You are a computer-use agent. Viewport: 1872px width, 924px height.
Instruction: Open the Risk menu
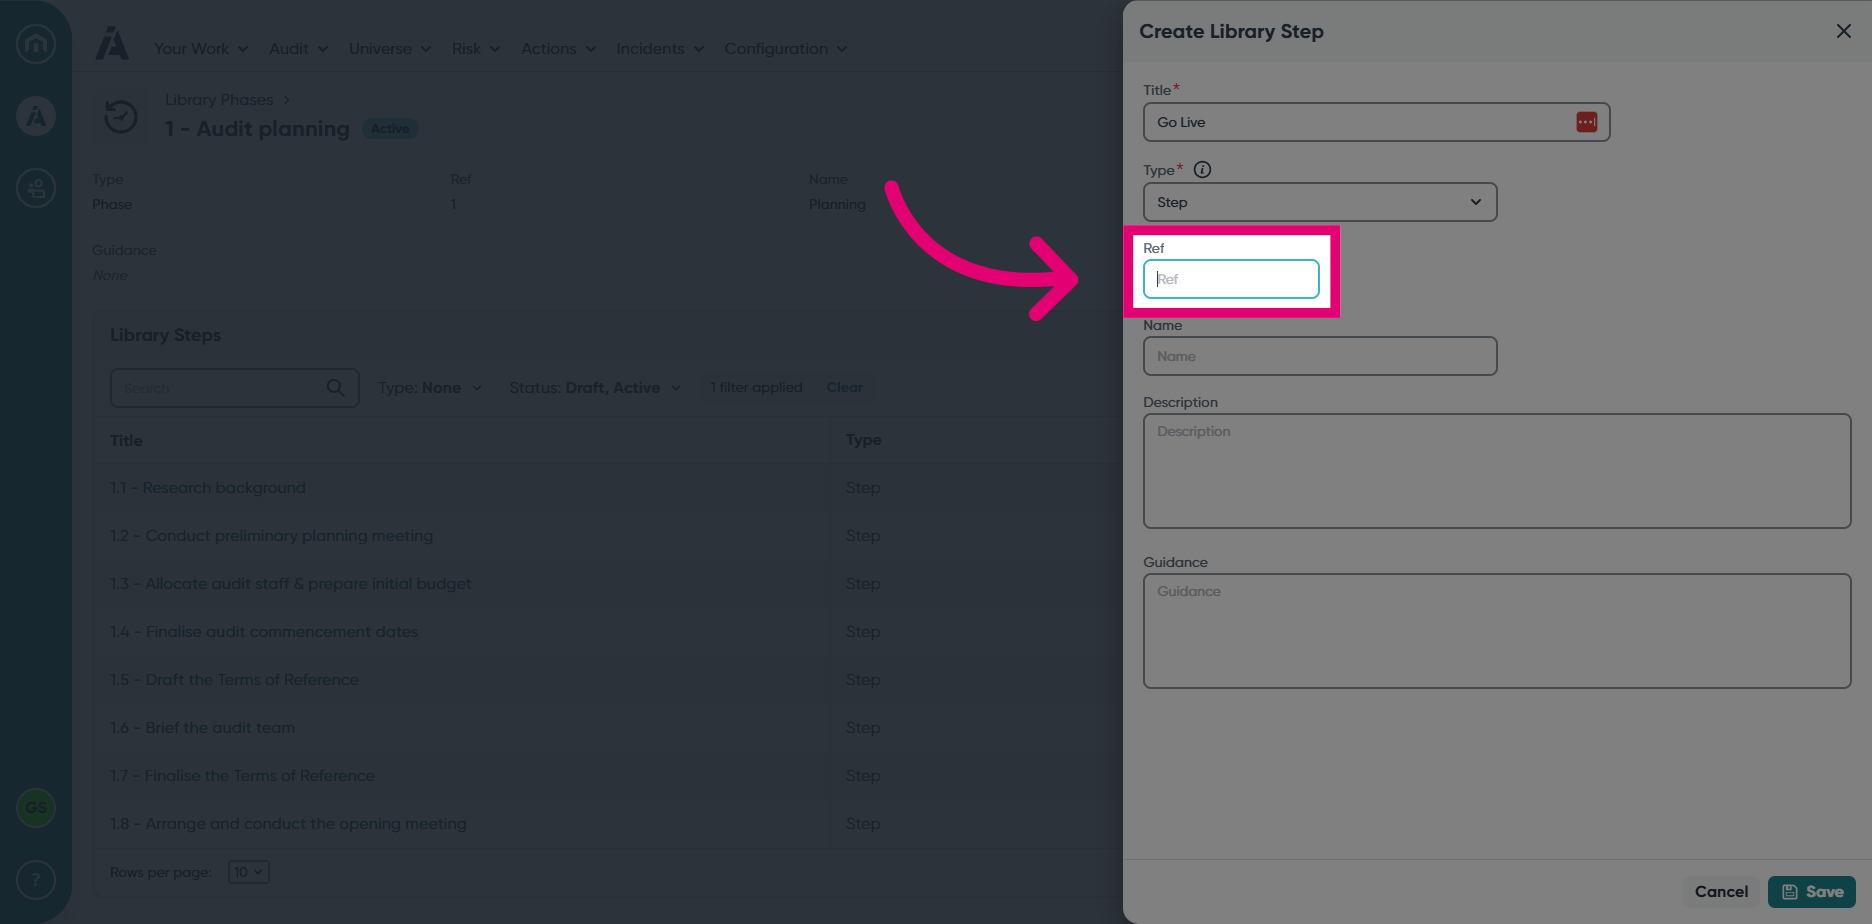[x=476, y=49]
